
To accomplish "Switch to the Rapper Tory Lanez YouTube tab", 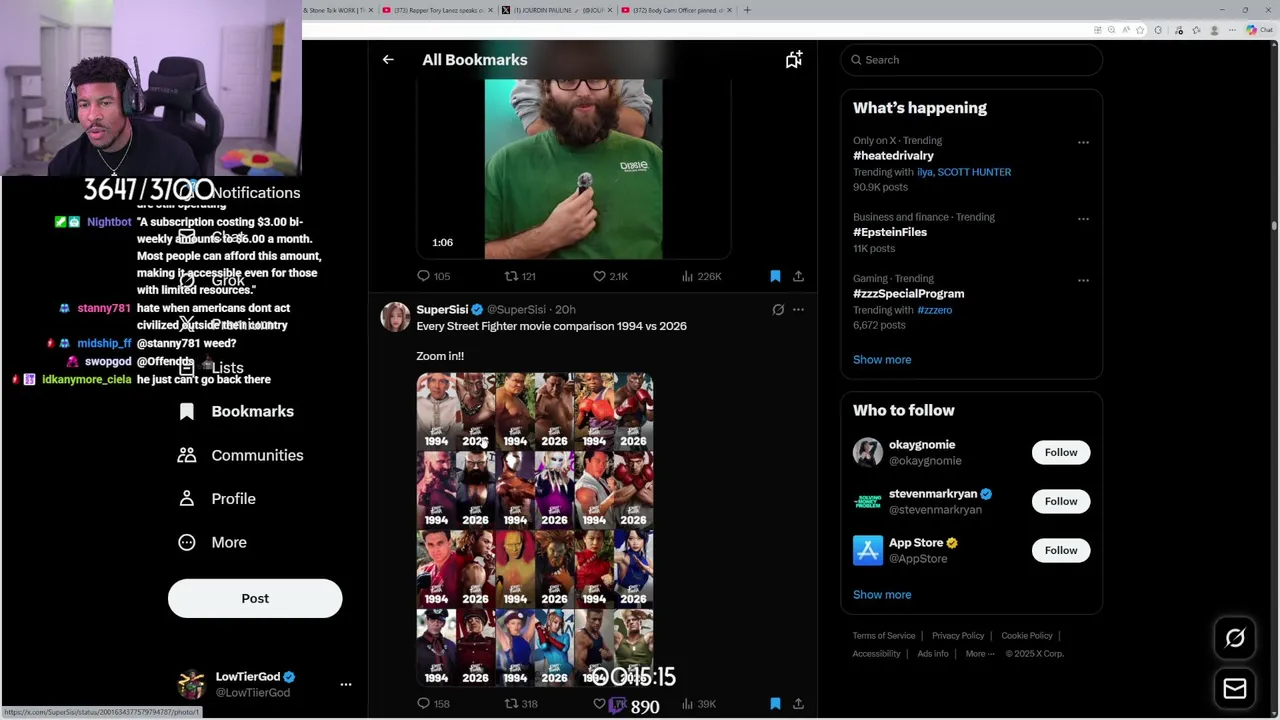I will pos(440,10).
